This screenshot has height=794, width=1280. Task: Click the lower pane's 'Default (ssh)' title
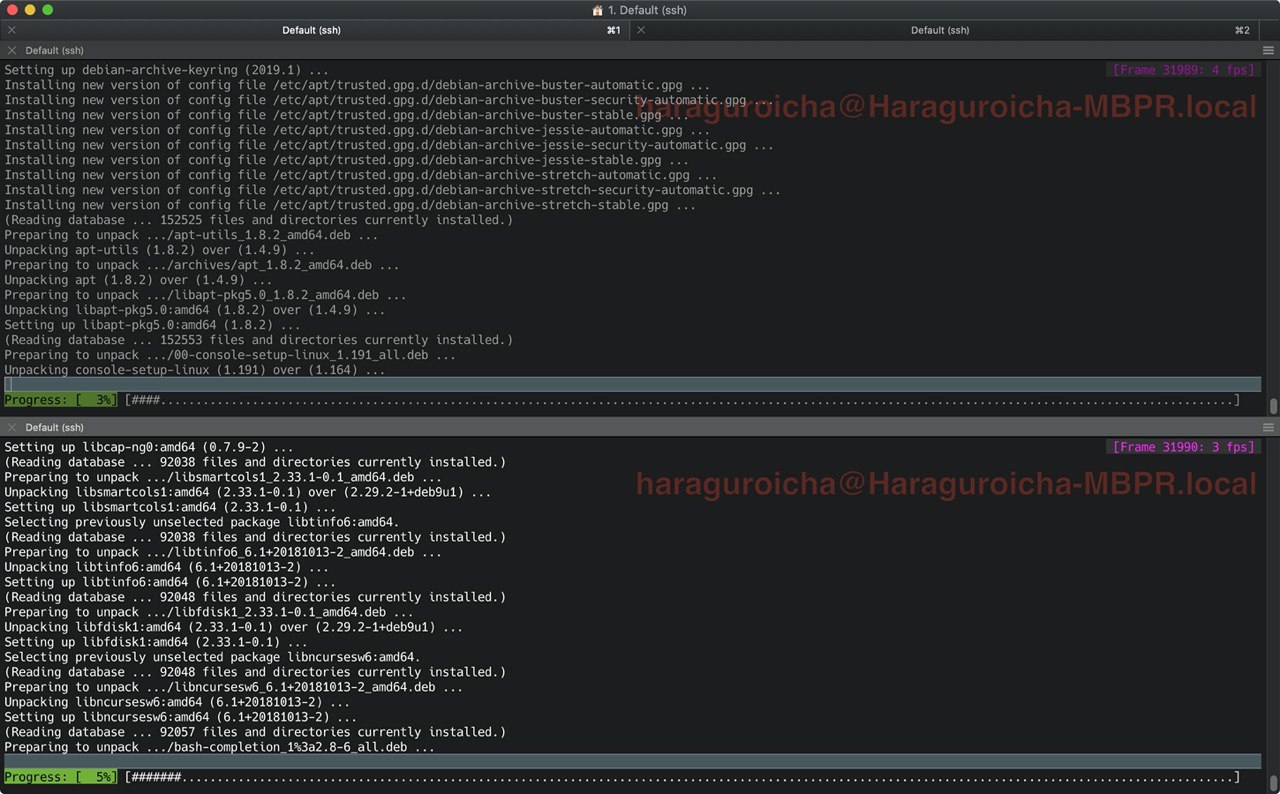(54, 427)
